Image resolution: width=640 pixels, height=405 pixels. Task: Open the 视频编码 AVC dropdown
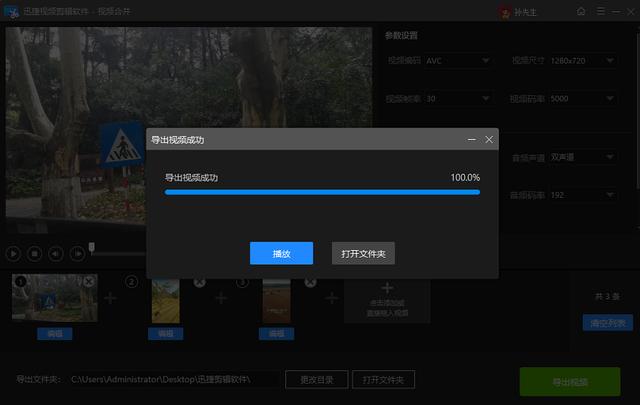458,60
